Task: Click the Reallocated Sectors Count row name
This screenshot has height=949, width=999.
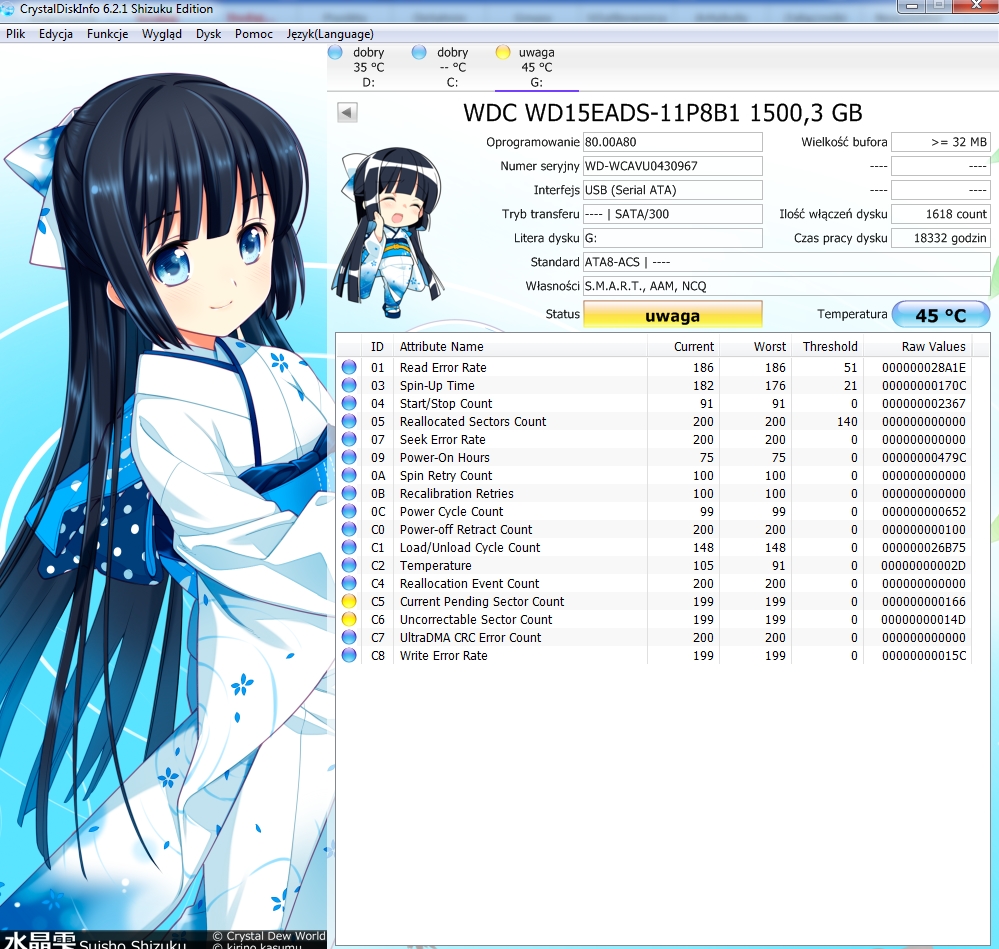Action: (x=473, y=421)
